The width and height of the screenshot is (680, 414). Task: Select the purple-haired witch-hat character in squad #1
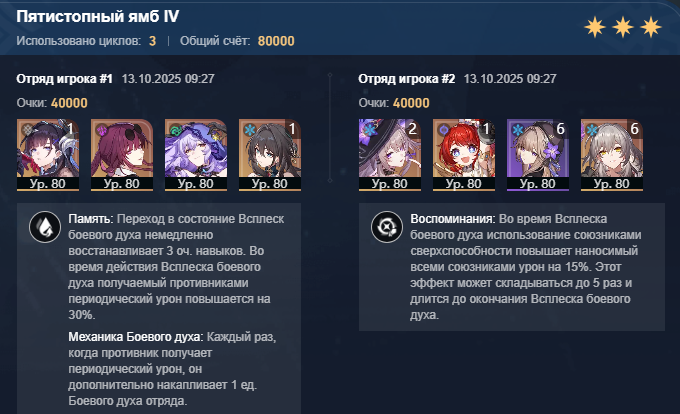(196, 155)
